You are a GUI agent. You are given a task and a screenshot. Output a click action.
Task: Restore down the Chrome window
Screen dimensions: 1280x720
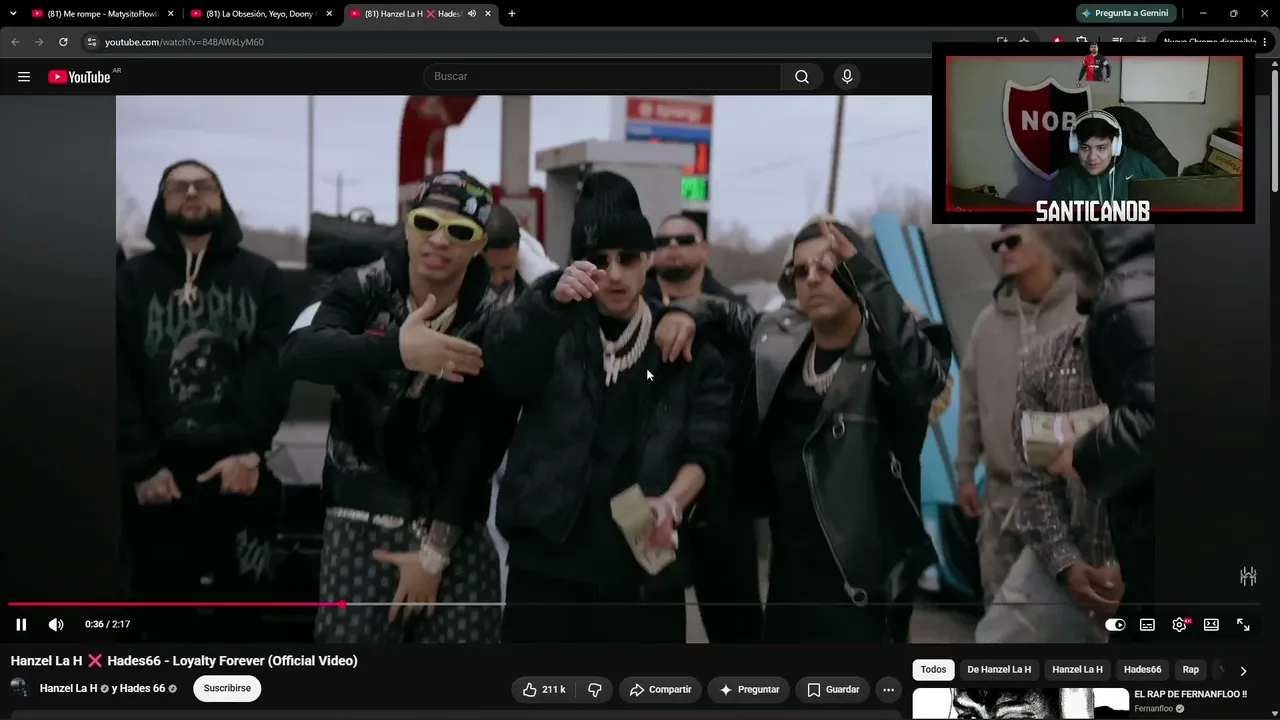[1233, 14]
